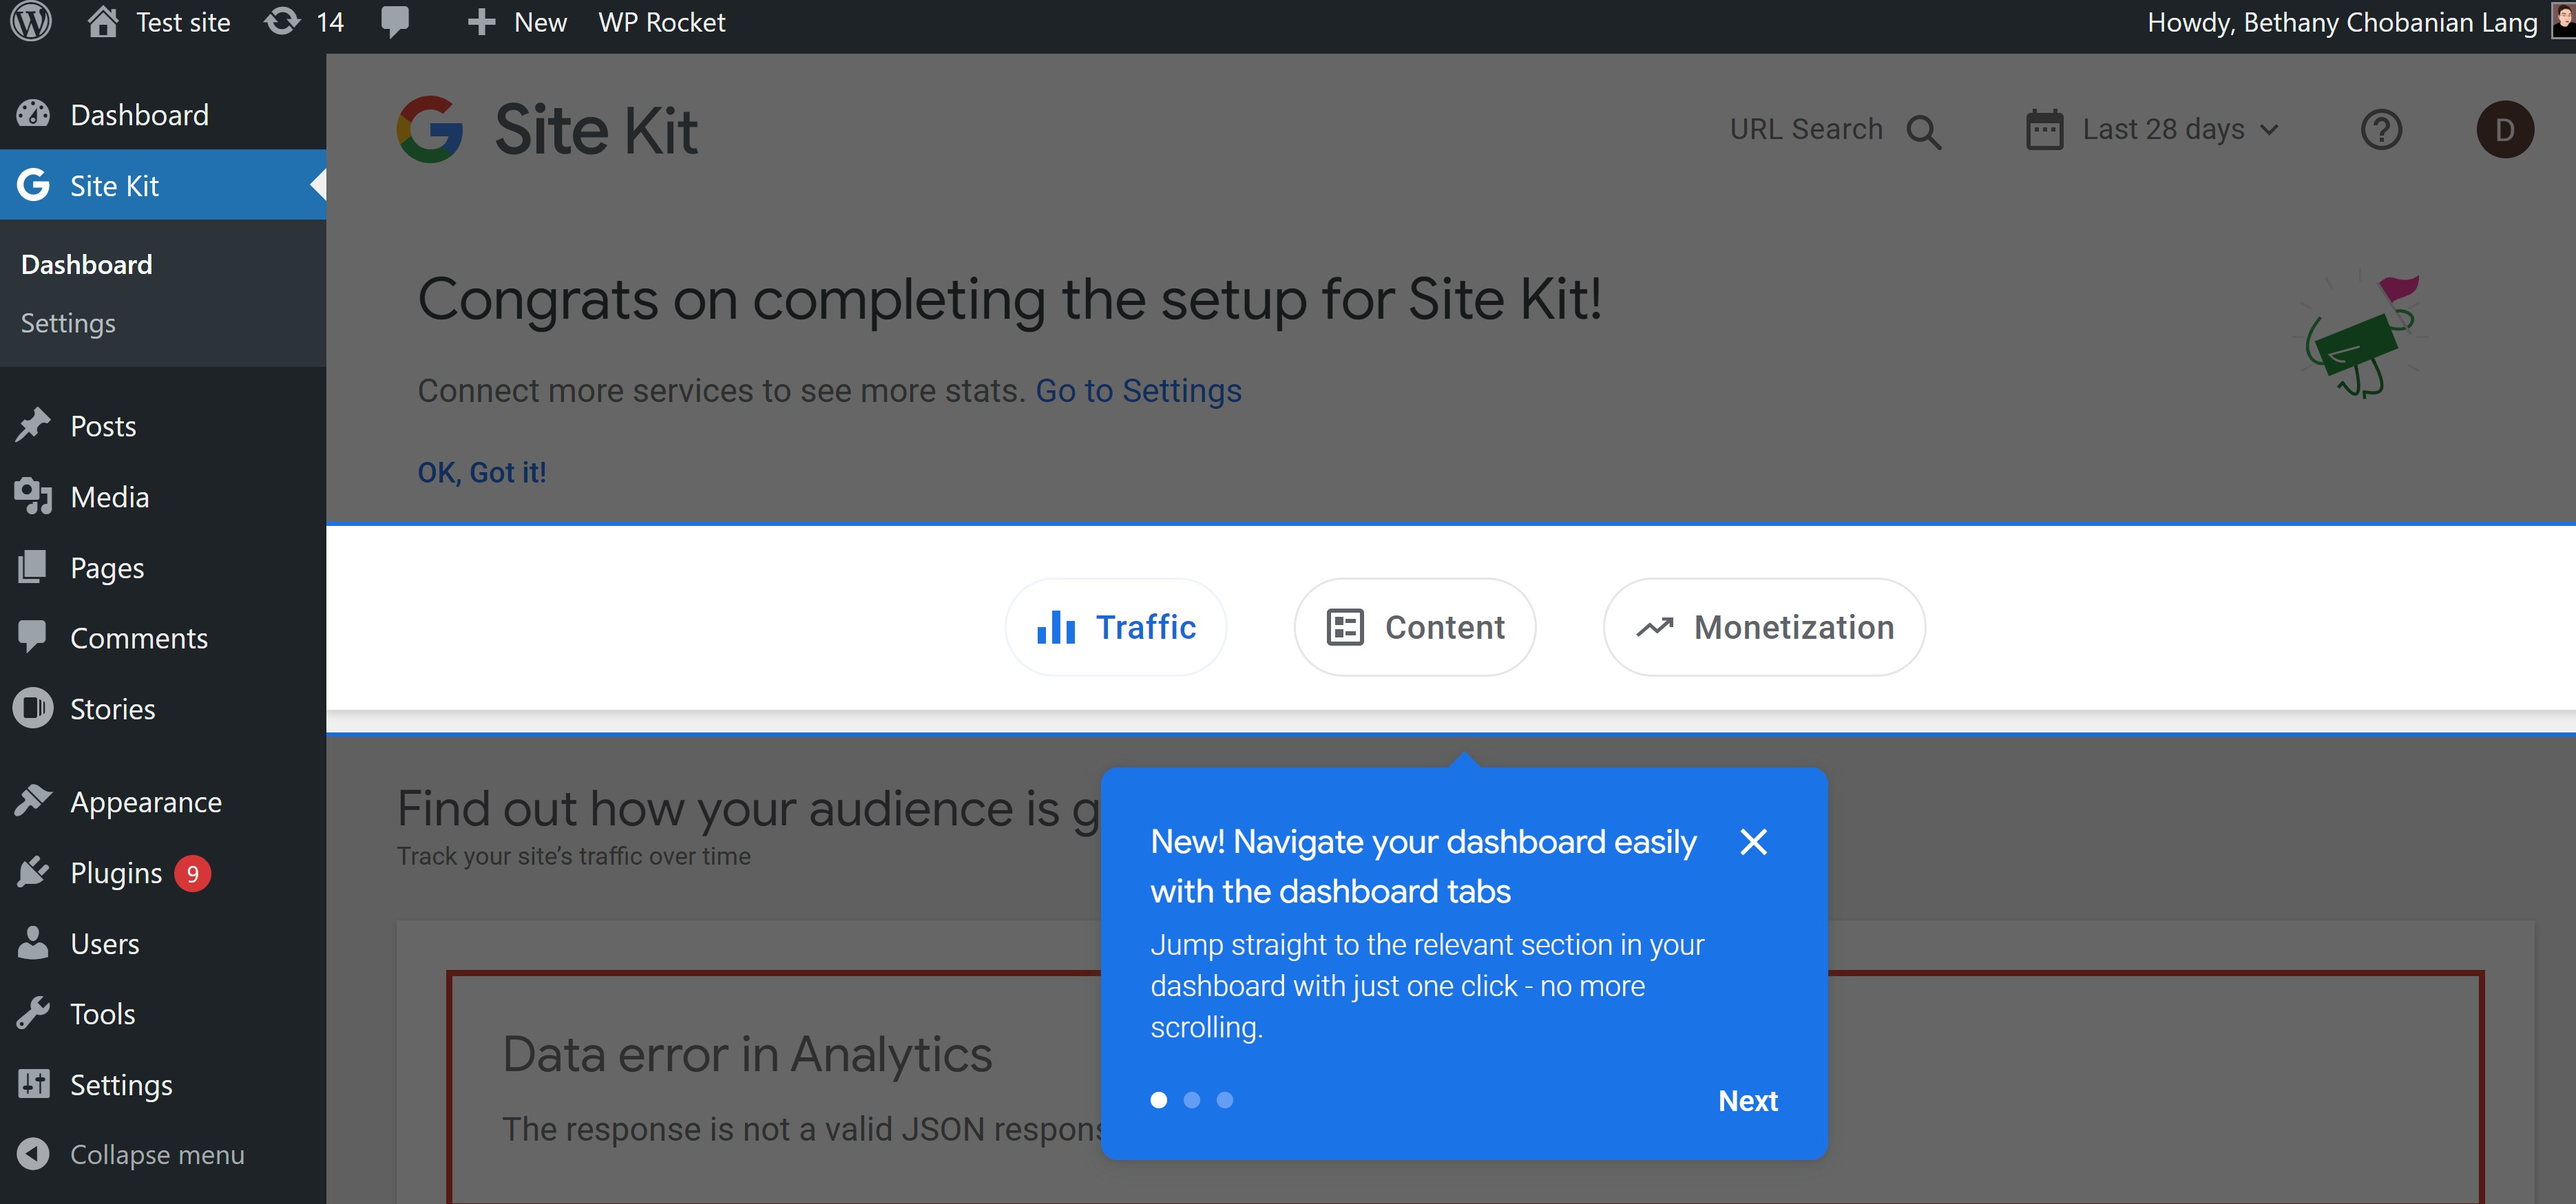Close the dashboard tabs tooltip
Image resolution: width=2576 pixels, height=1204 pixels.
tap(1753, 842)
